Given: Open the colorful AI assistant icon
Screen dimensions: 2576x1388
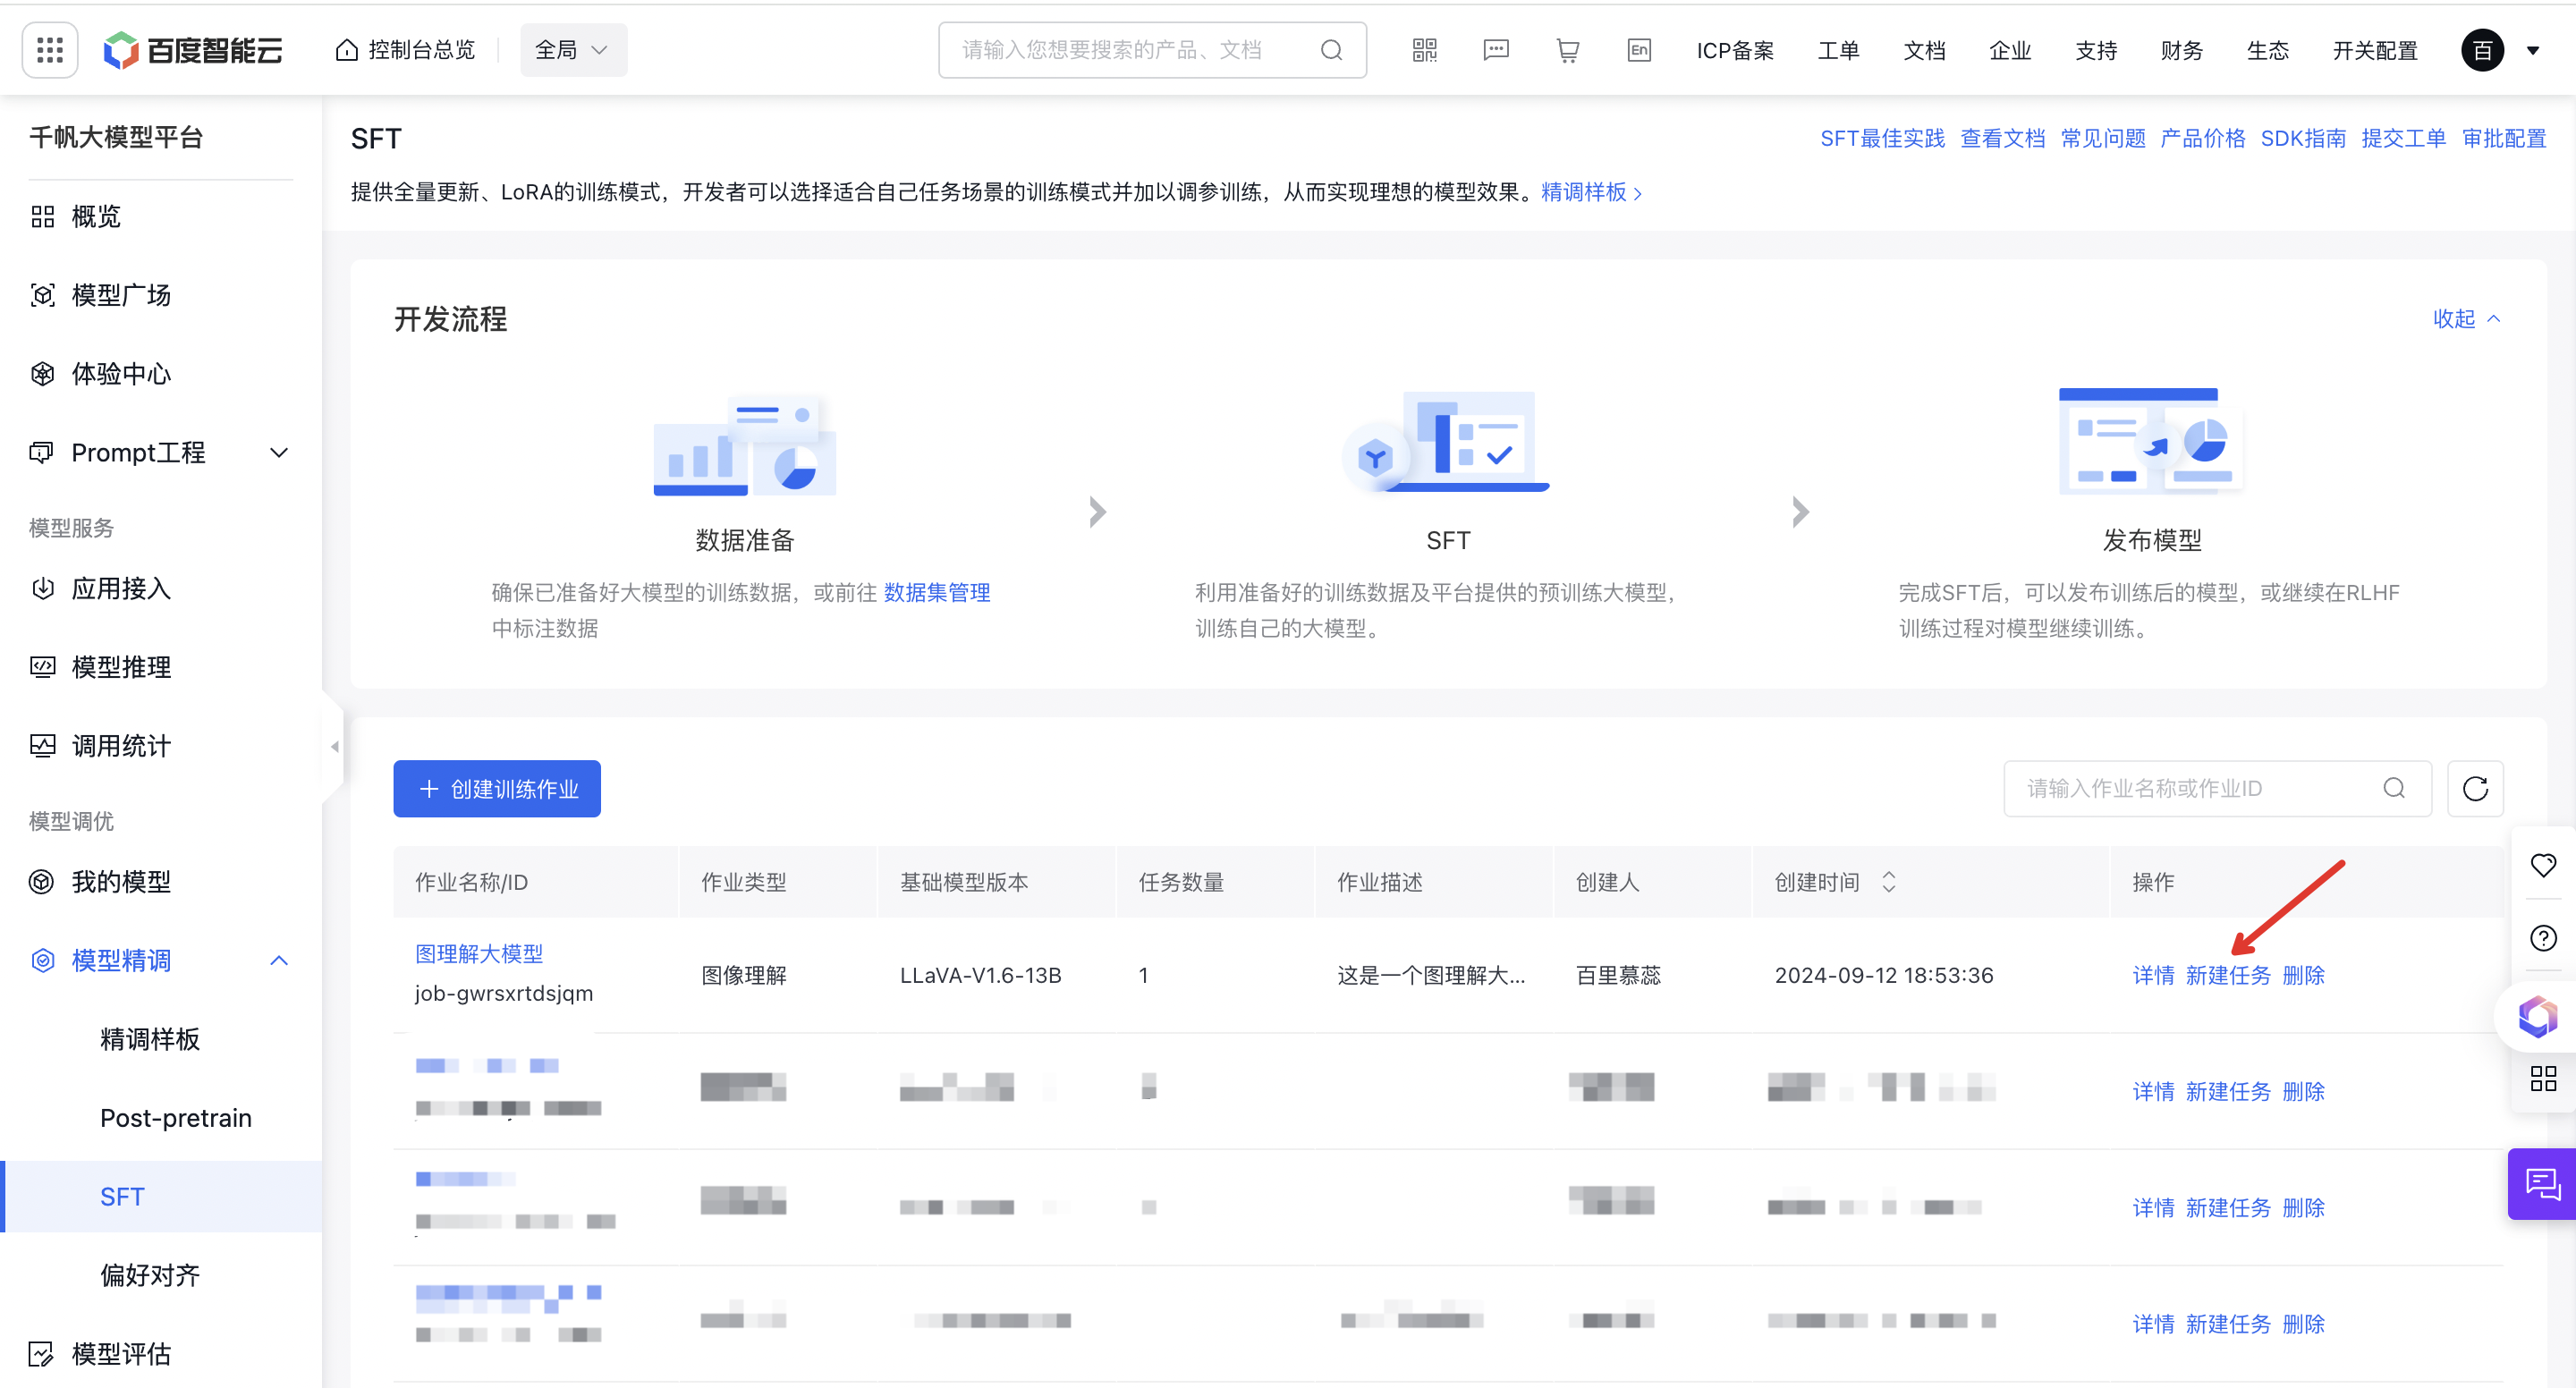Looking at the screenshot, I should coord(2538,1015).
